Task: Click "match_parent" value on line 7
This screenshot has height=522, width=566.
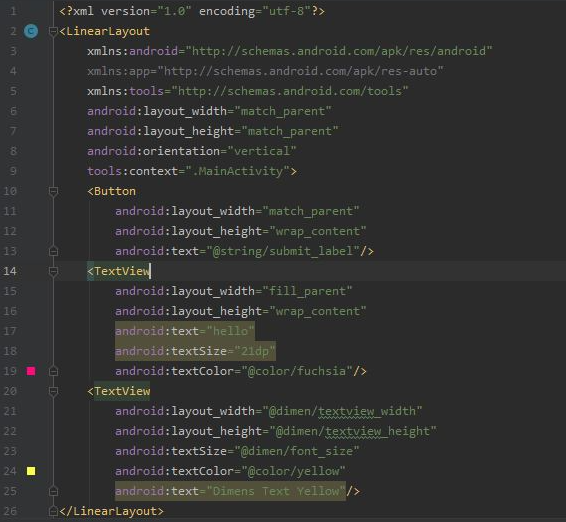Action: pyautogui.click(x=290, y=131)
